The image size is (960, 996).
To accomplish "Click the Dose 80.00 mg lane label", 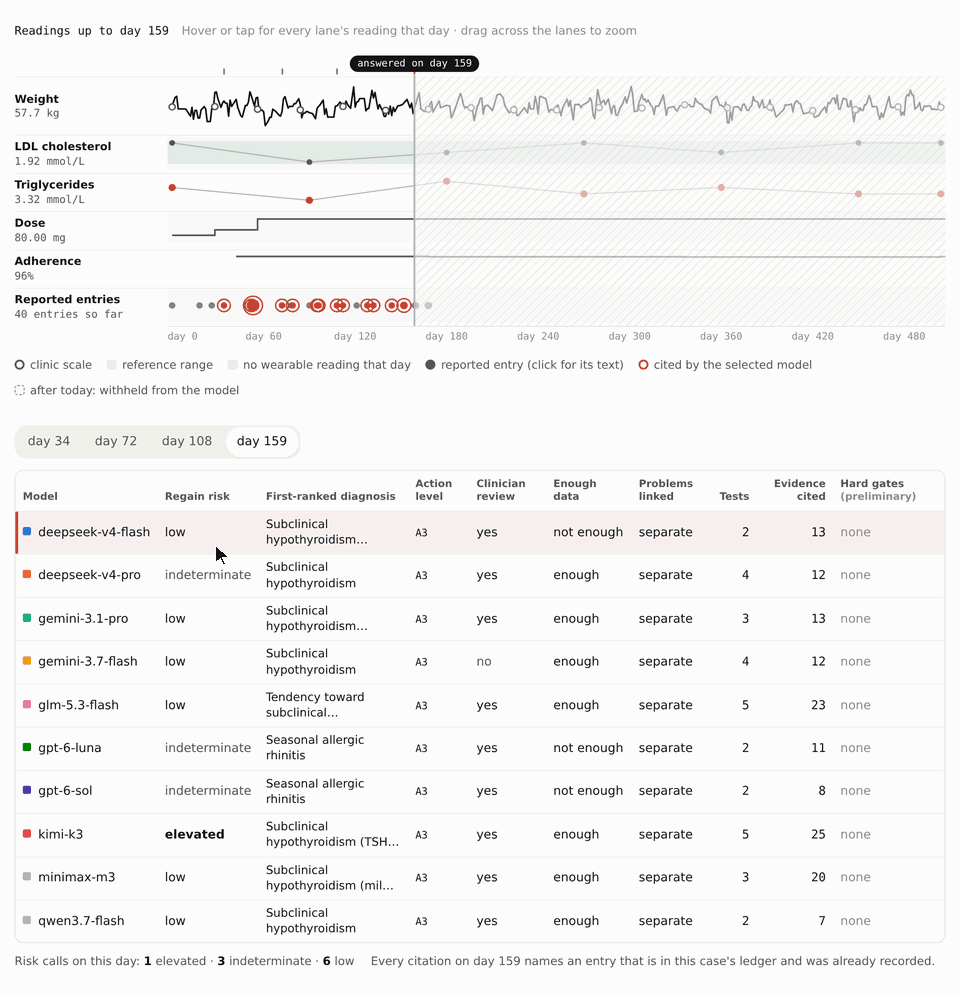I will coord(40,229).
